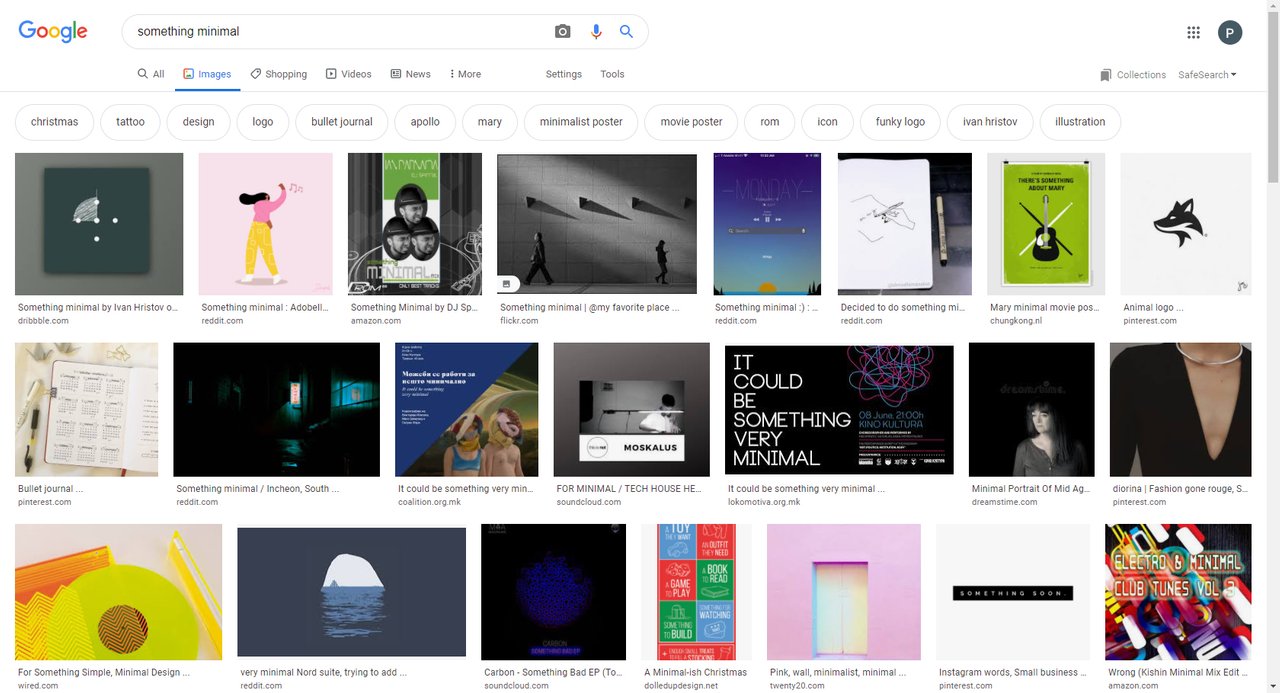Filter by the tattoo chip
The image size is (1280, 693).
[130, 122]
